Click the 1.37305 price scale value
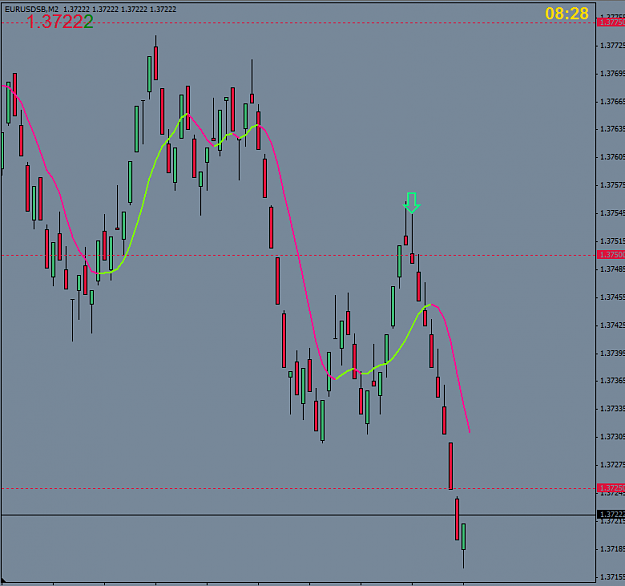Viewport: 625px width, 586px height. 612,437
